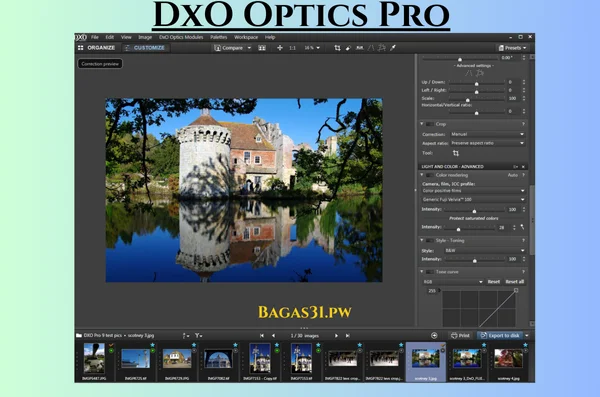The width and height of the screenshot is (600, 397).
Task: Switch to the CUSTOMIZE tab
Action: (x=145, y=48)
